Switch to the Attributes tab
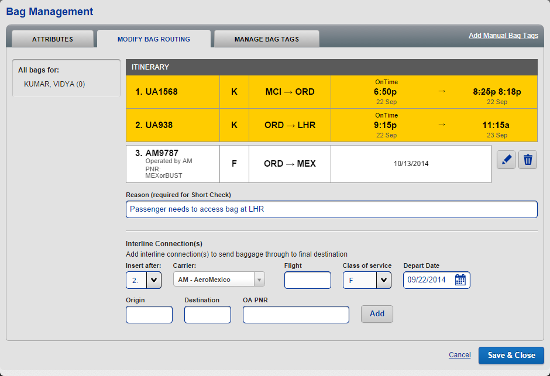This screenshot has width=550, height=376. [53, 39]
